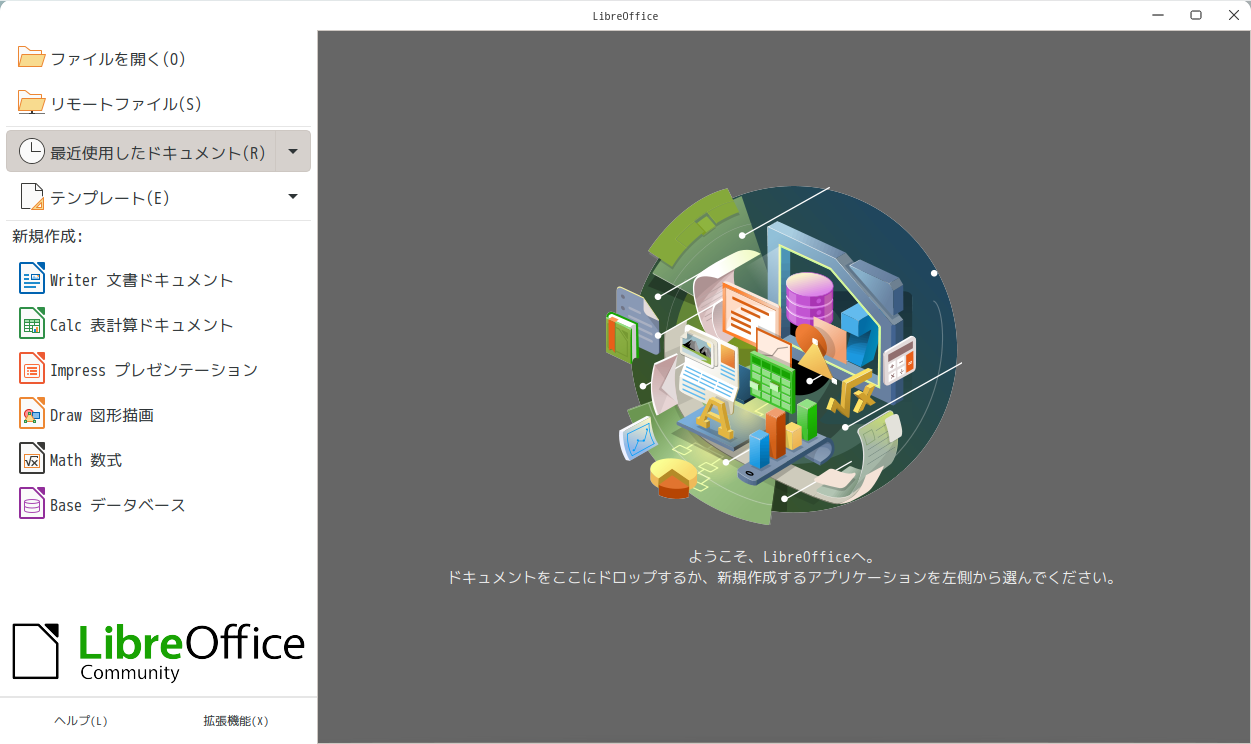The width and height of the screenshot is (1251, 744).
Task: Show テンプレート(E) list
Action: tap(141, 197)
